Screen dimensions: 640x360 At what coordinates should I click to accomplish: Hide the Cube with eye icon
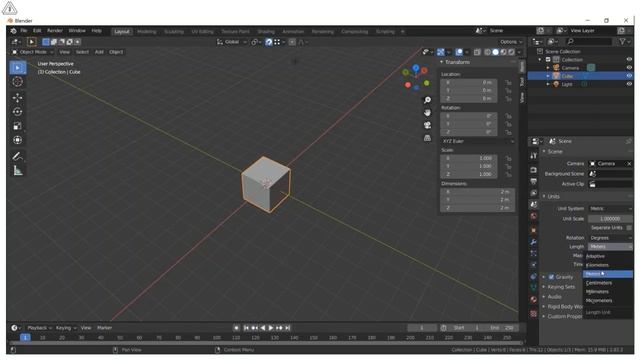[x=629, y=76]
